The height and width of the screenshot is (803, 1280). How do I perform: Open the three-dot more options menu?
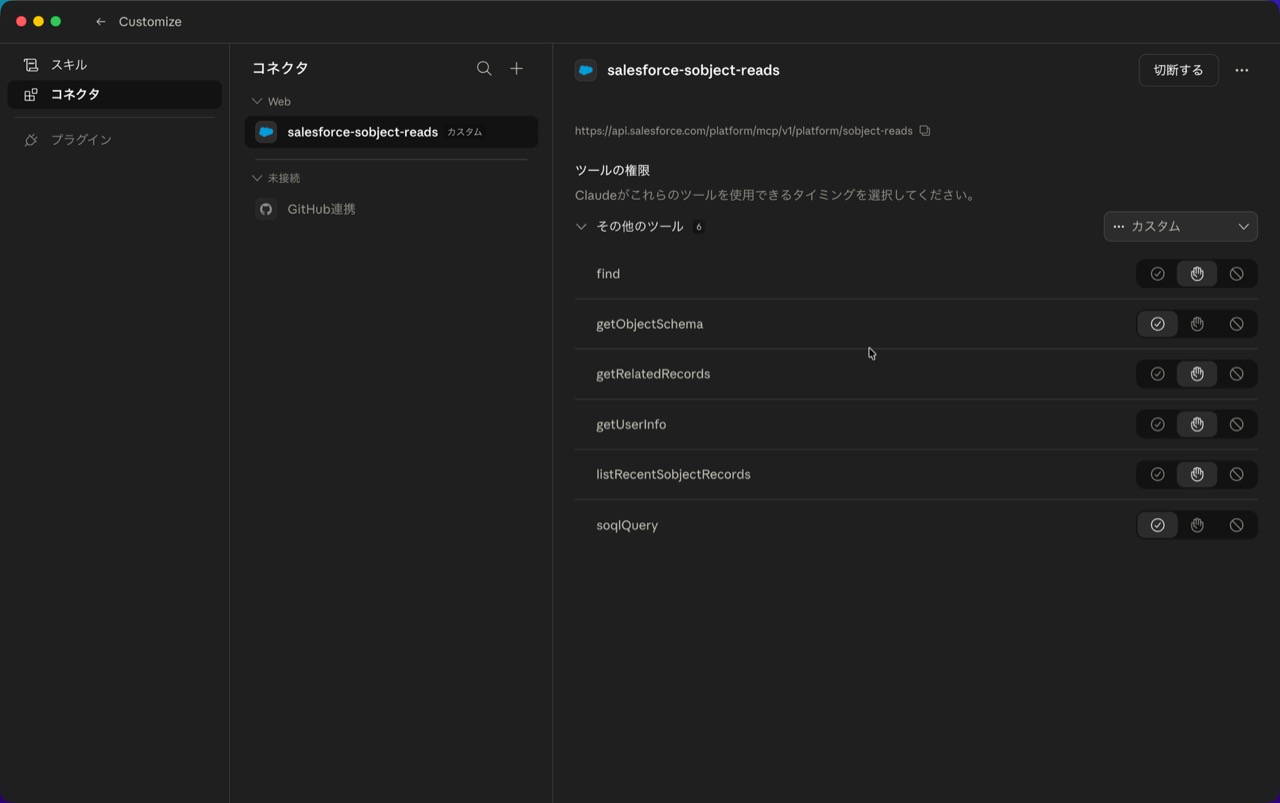pyautogui.click(x=1241, y=70)
